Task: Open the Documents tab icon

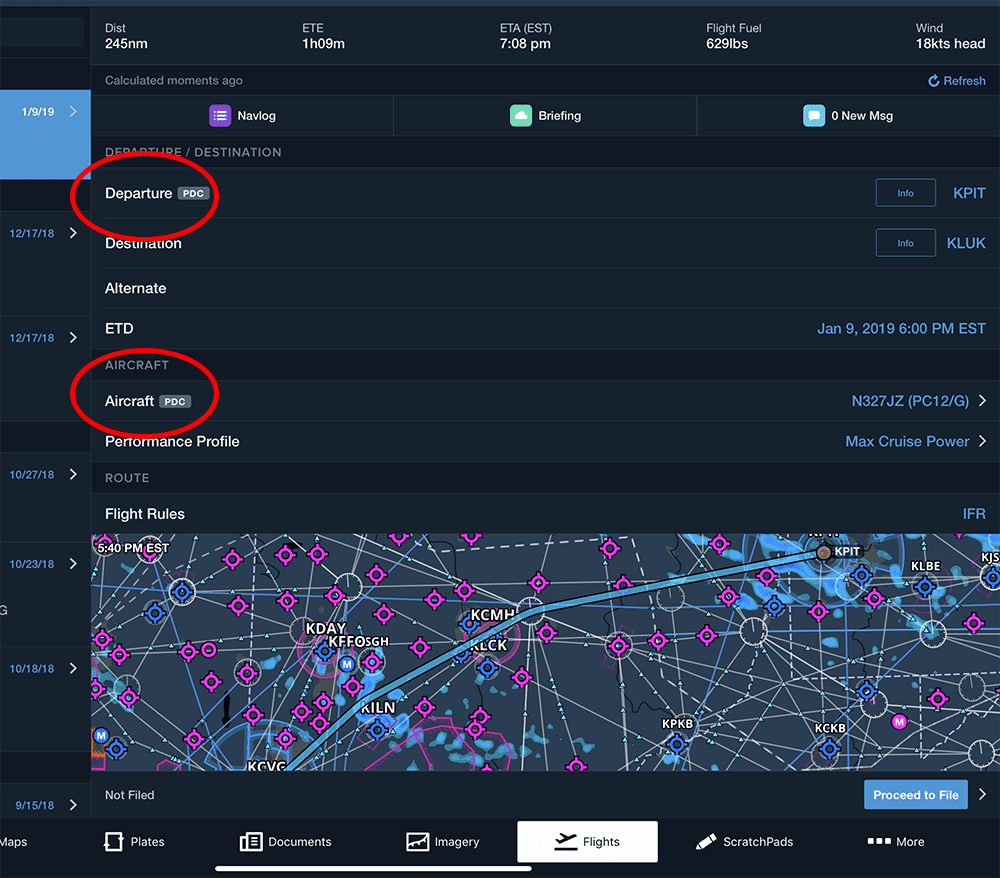Action: click(251, 842)
